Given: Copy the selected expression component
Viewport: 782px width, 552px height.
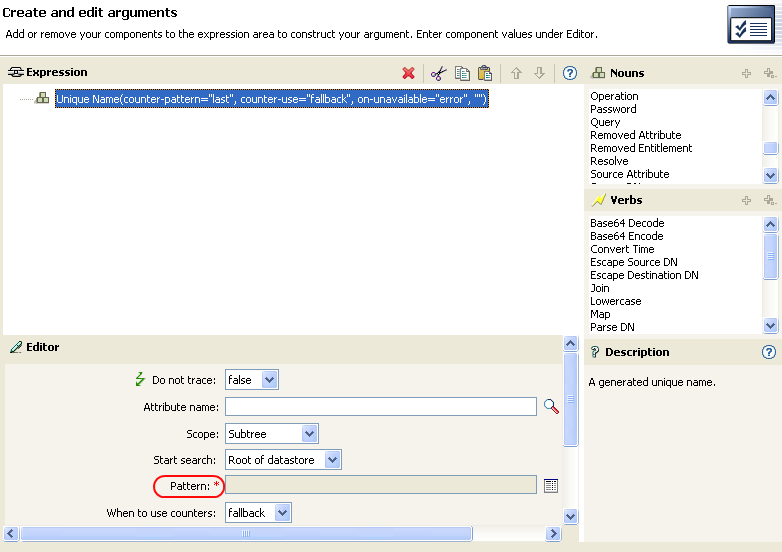Looking at the screenshot, I should (462, 73).
